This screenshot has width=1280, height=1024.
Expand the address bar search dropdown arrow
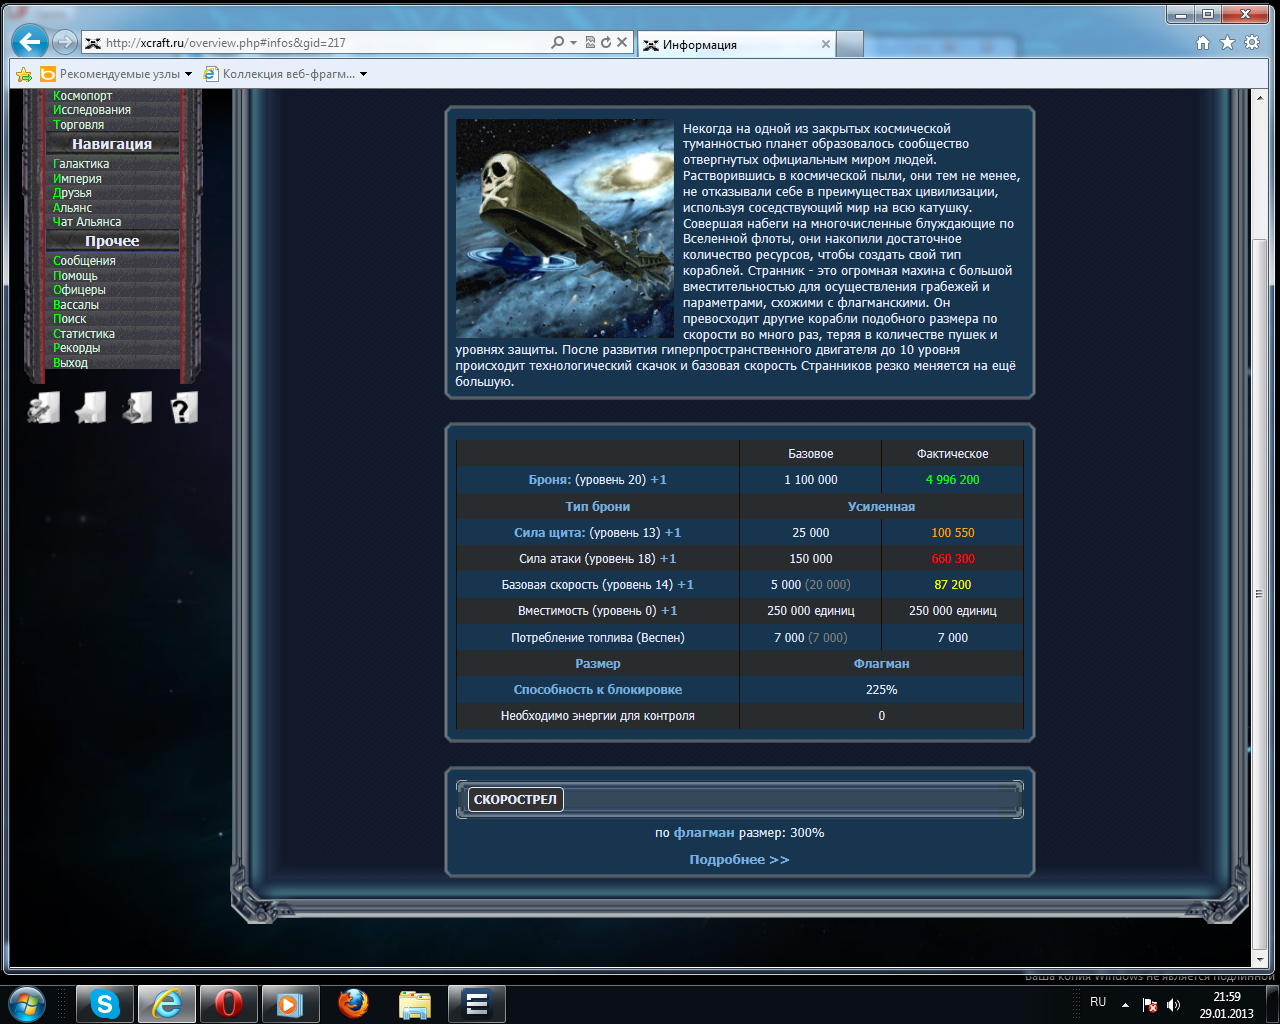point(573,42)
